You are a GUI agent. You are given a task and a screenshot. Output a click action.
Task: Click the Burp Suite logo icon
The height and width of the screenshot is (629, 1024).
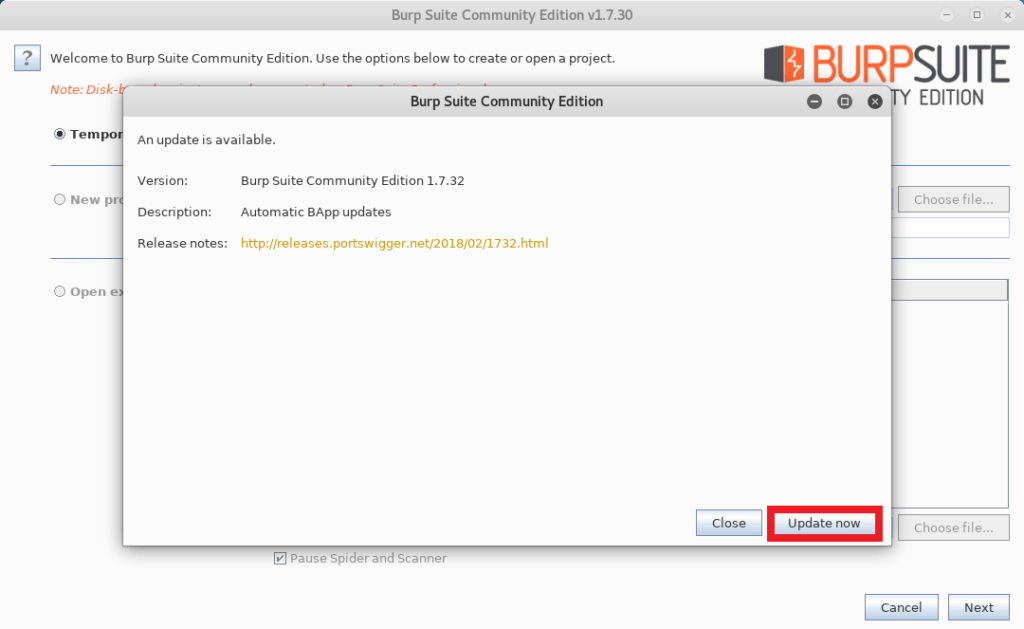pos(784,63)
